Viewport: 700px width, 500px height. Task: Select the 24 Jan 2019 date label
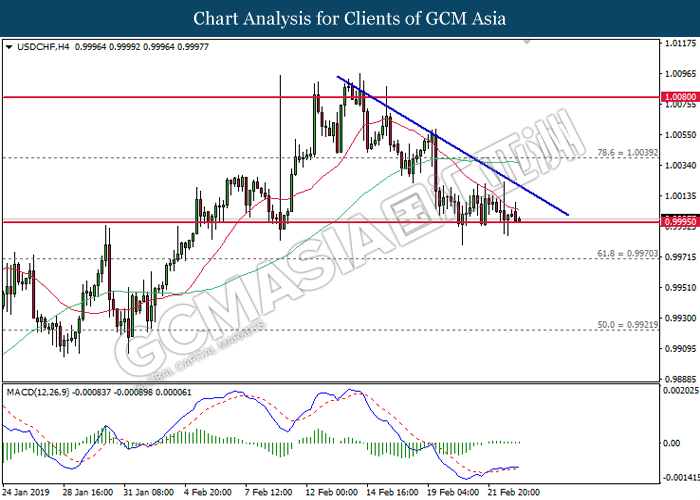click(x=26, y=492)
